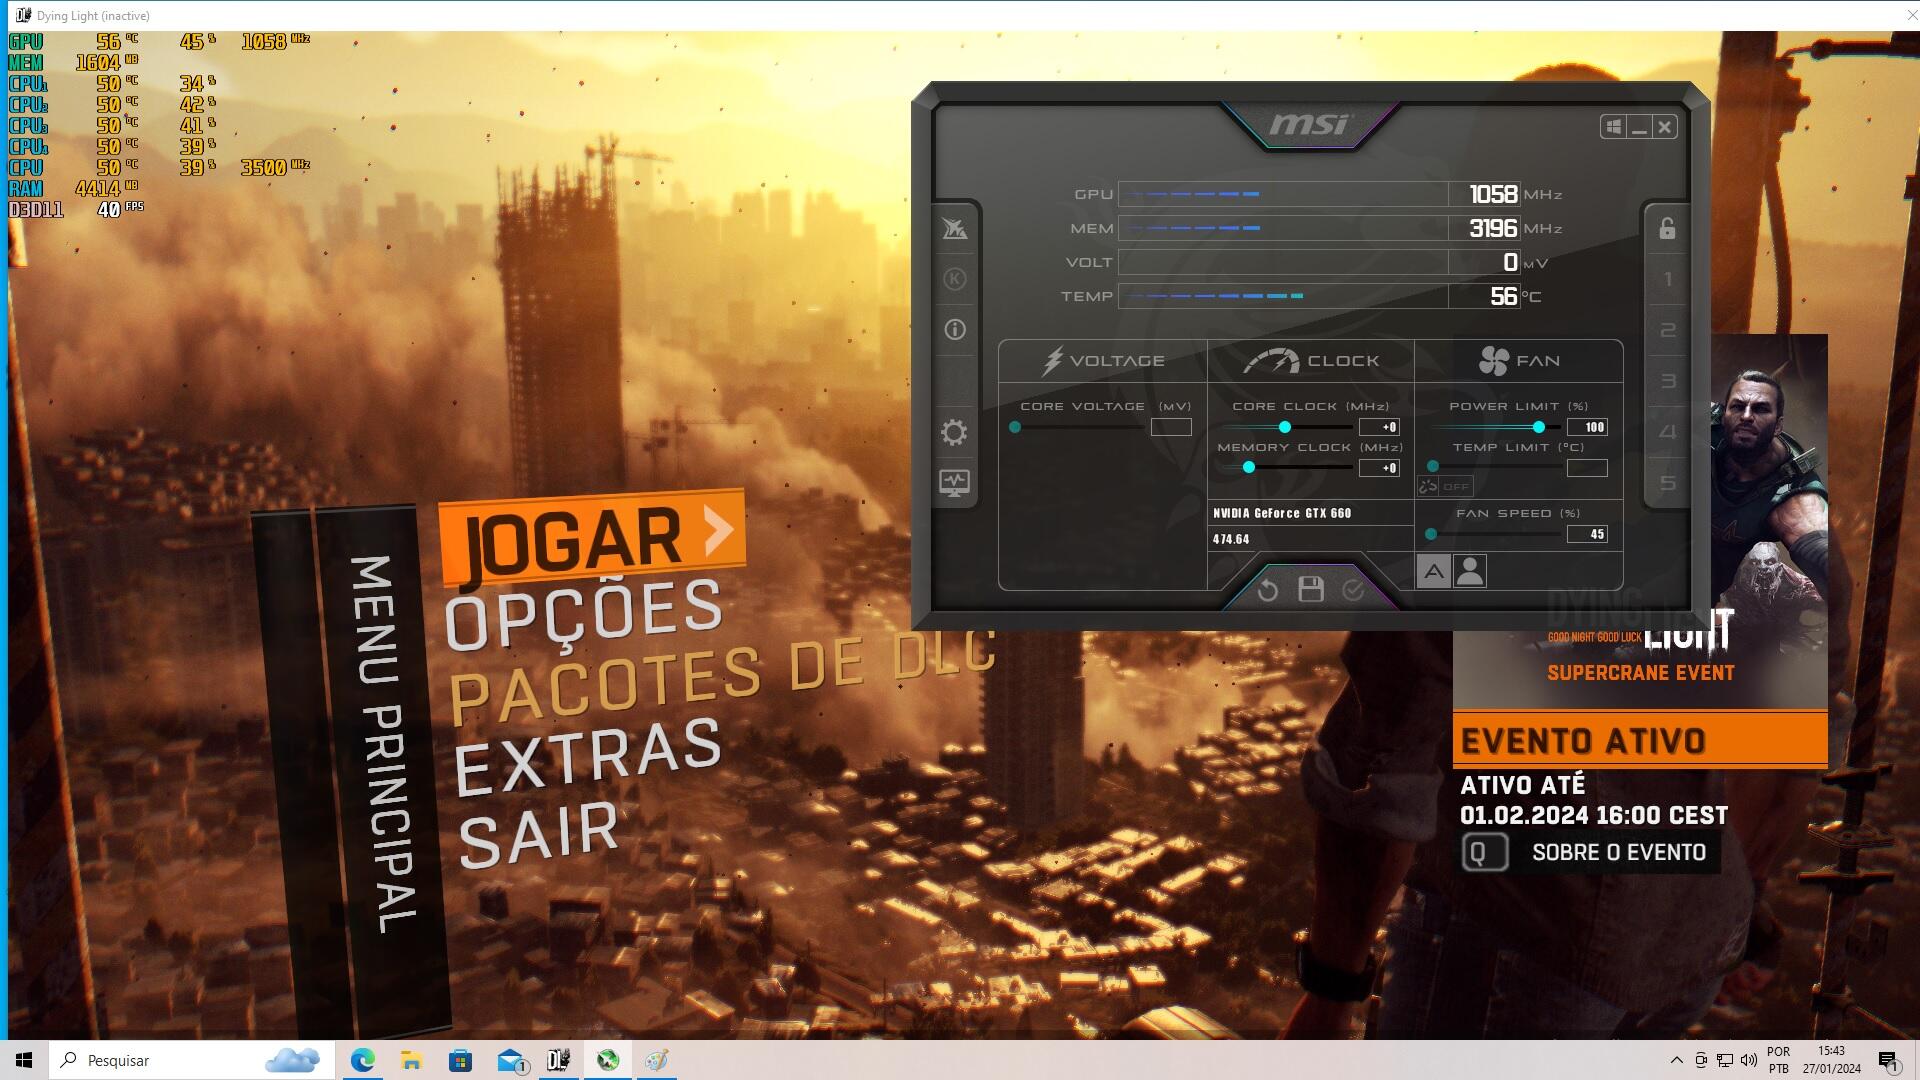This screenshot has width=1920, height=1080.
Task: Toggle the profile lock padlock icon
Action: [1667, 228]
